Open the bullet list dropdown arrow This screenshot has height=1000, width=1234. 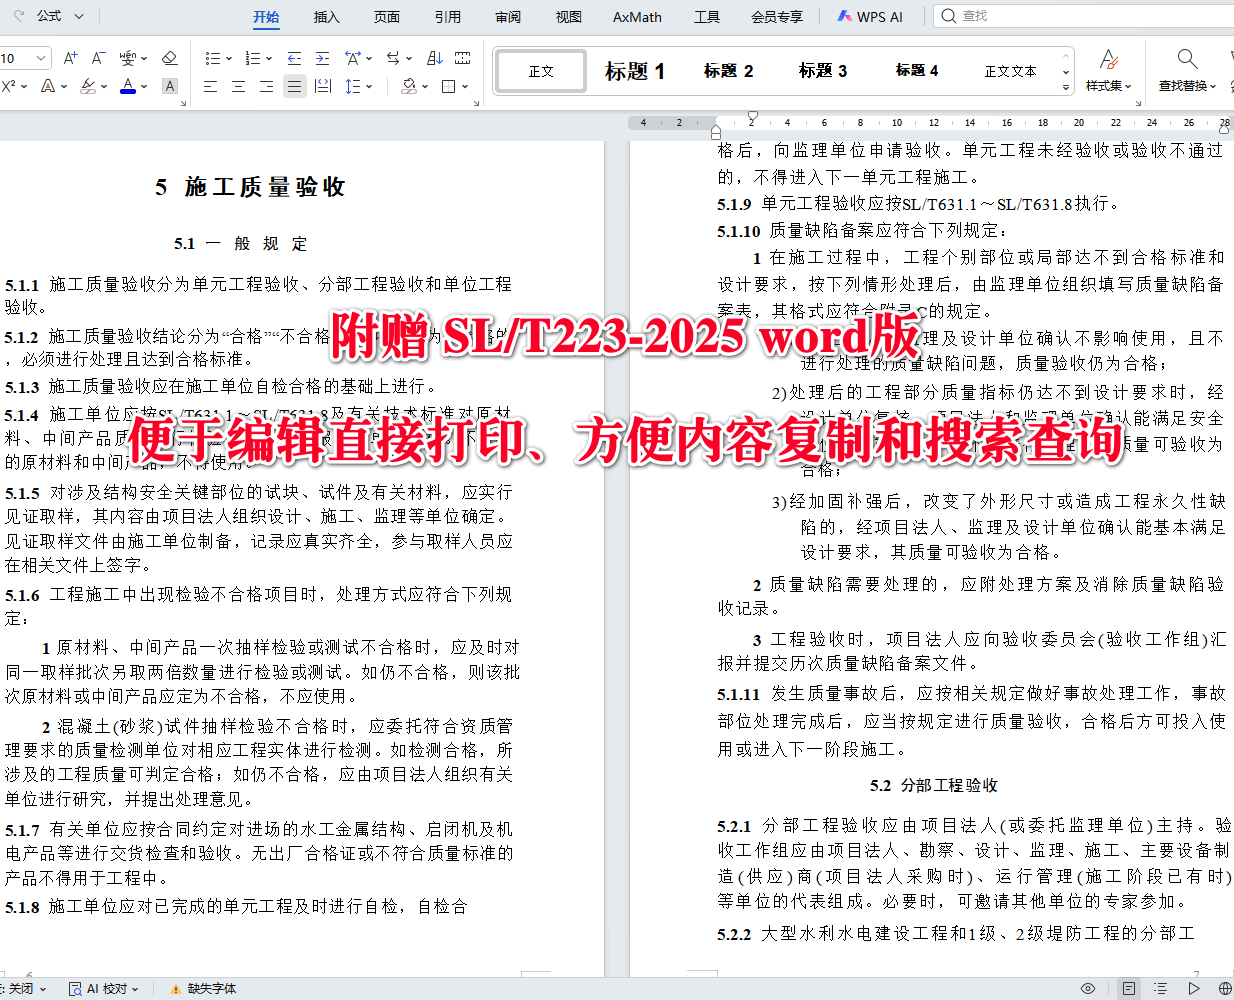point(227,57)
